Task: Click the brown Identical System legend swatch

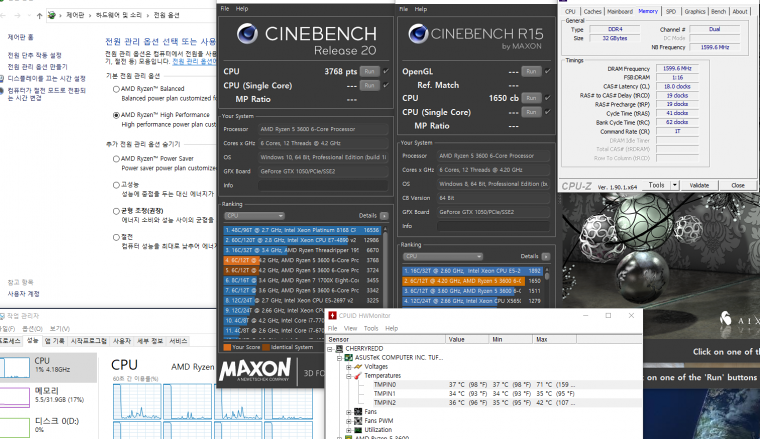Action: [x=266, y=347]
